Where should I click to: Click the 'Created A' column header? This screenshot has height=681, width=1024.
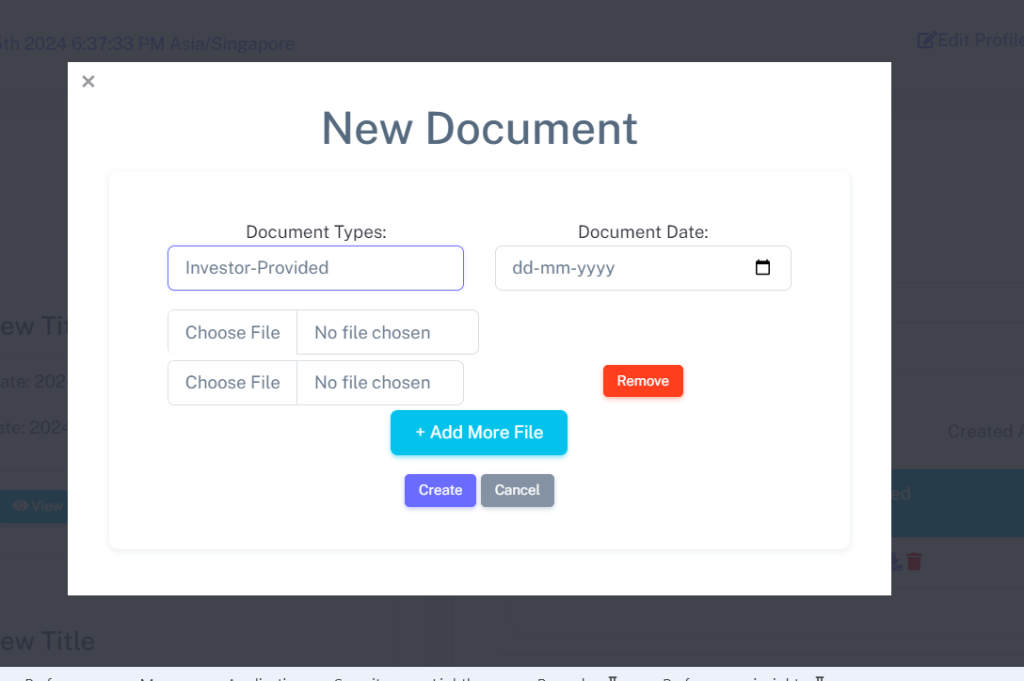click(x=984, y=431)
